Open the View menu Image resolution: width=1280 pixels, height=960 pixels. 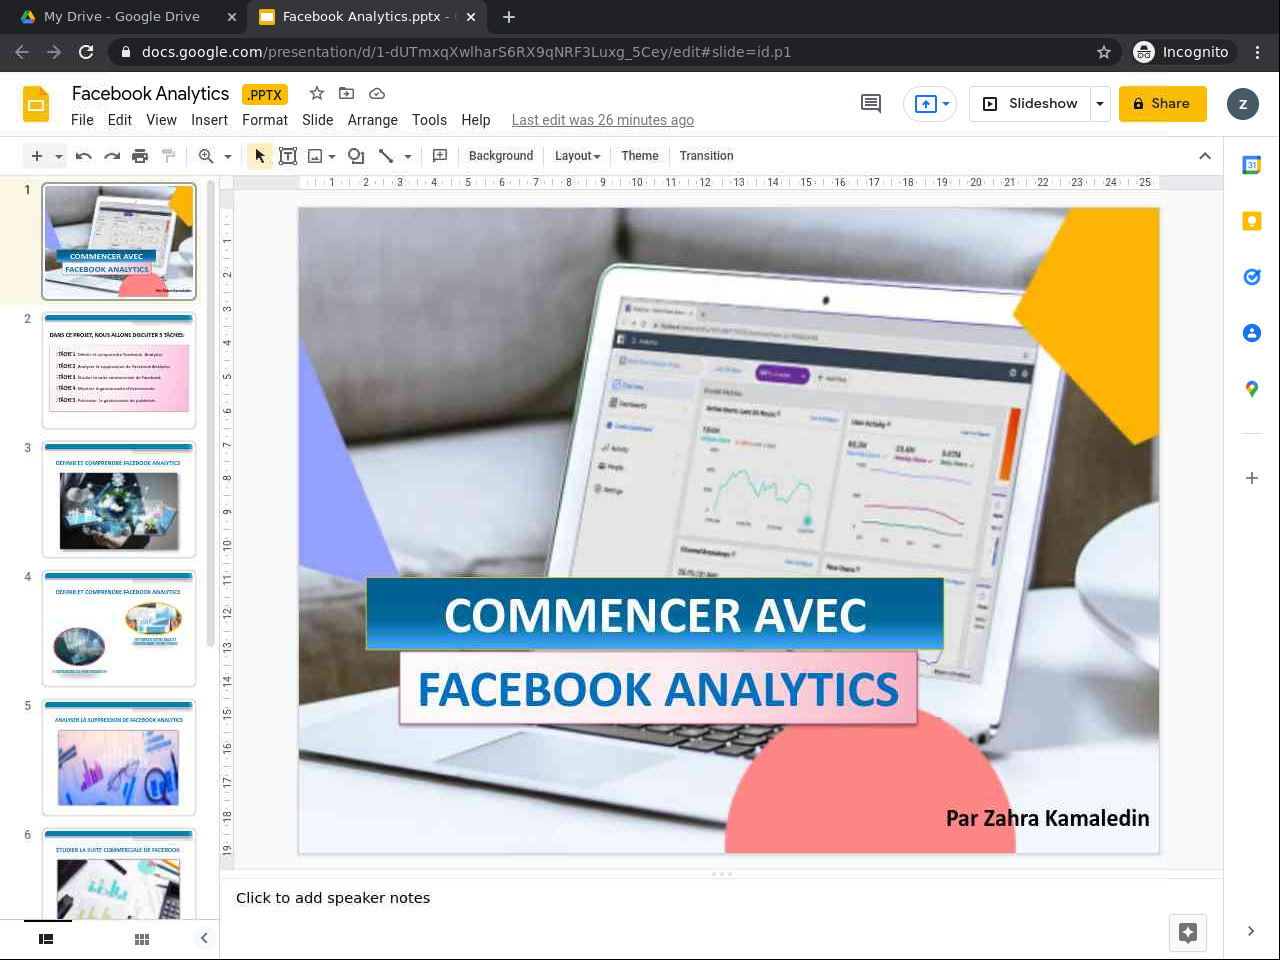(x=162, y=120)
